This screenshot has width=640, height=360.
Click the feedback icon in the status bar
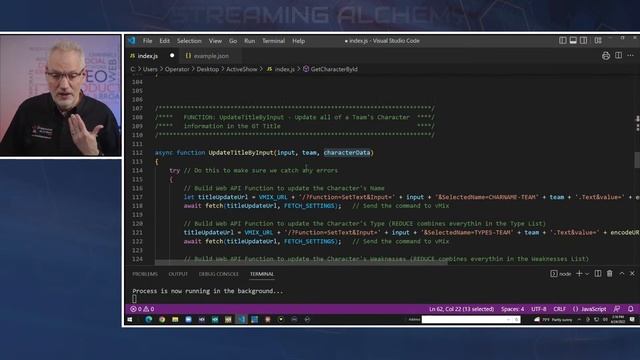tap(617, 309)
